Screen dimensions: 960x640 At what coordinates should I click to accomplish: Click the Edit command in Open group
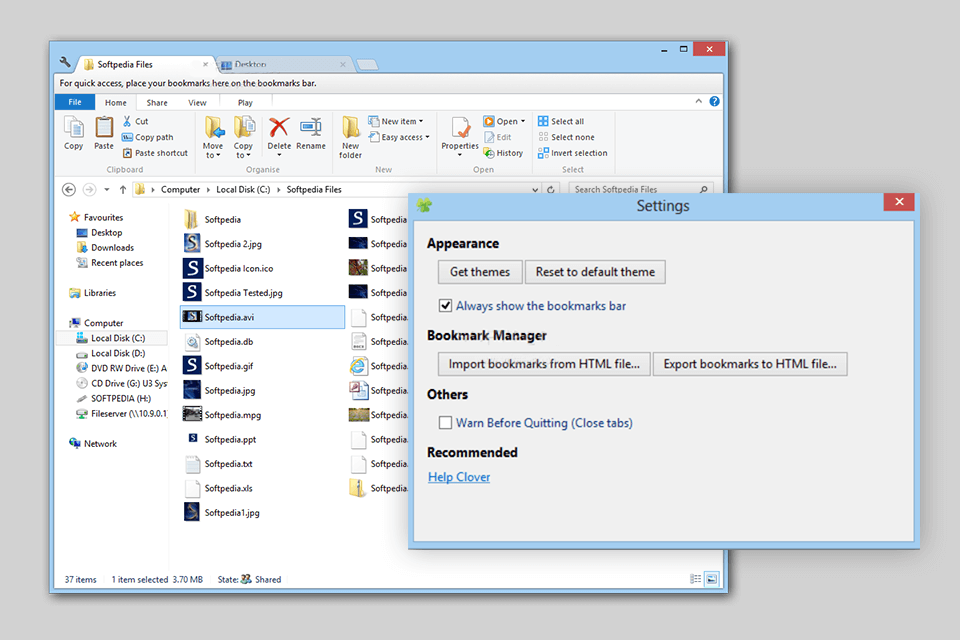pos(498,137)
